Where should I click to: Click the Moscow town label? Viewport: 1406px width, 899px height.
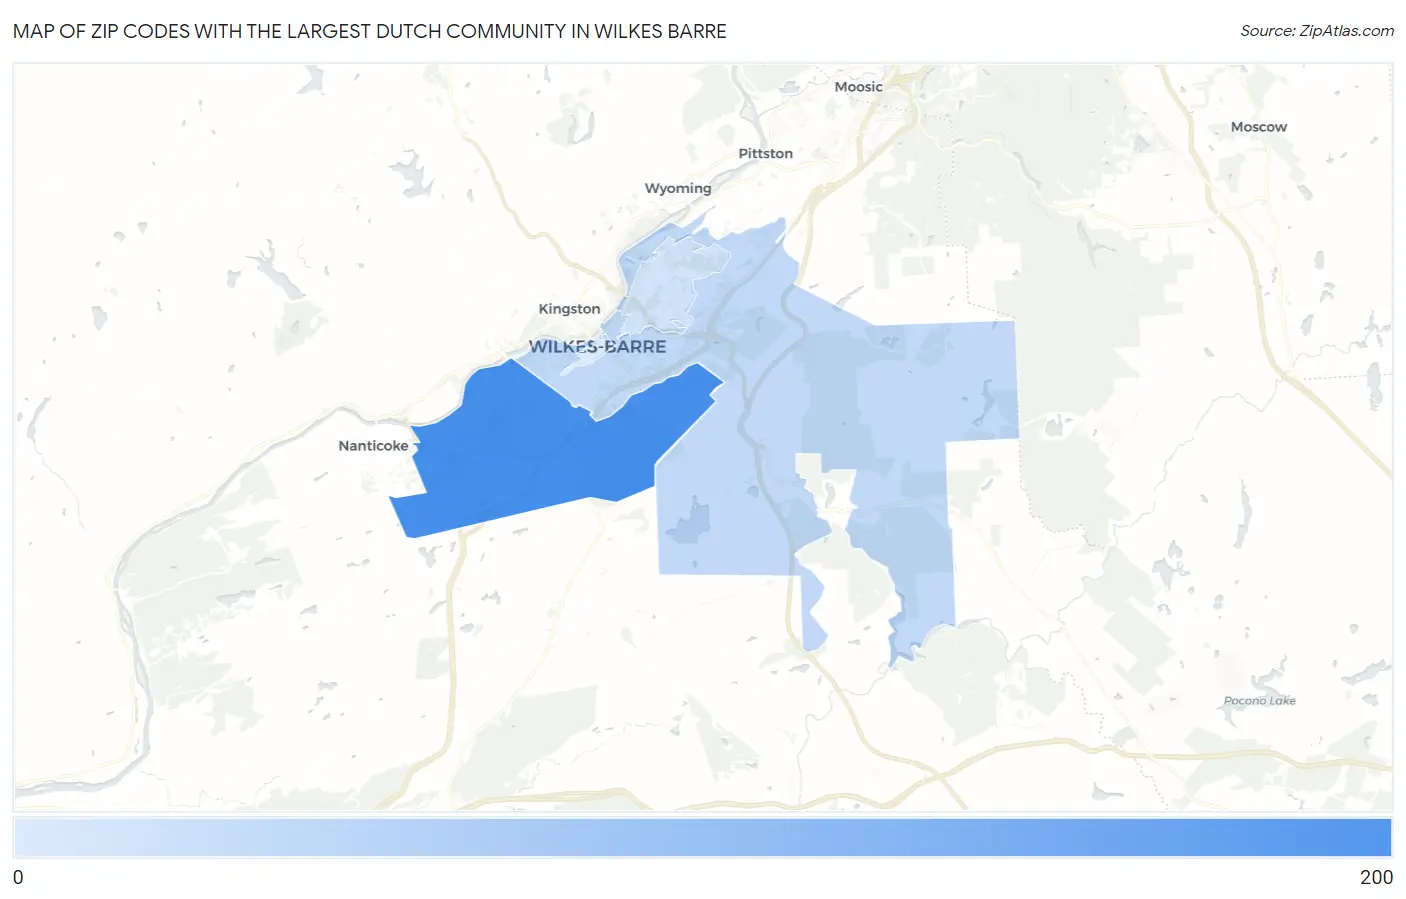[x=1258, y=127]
